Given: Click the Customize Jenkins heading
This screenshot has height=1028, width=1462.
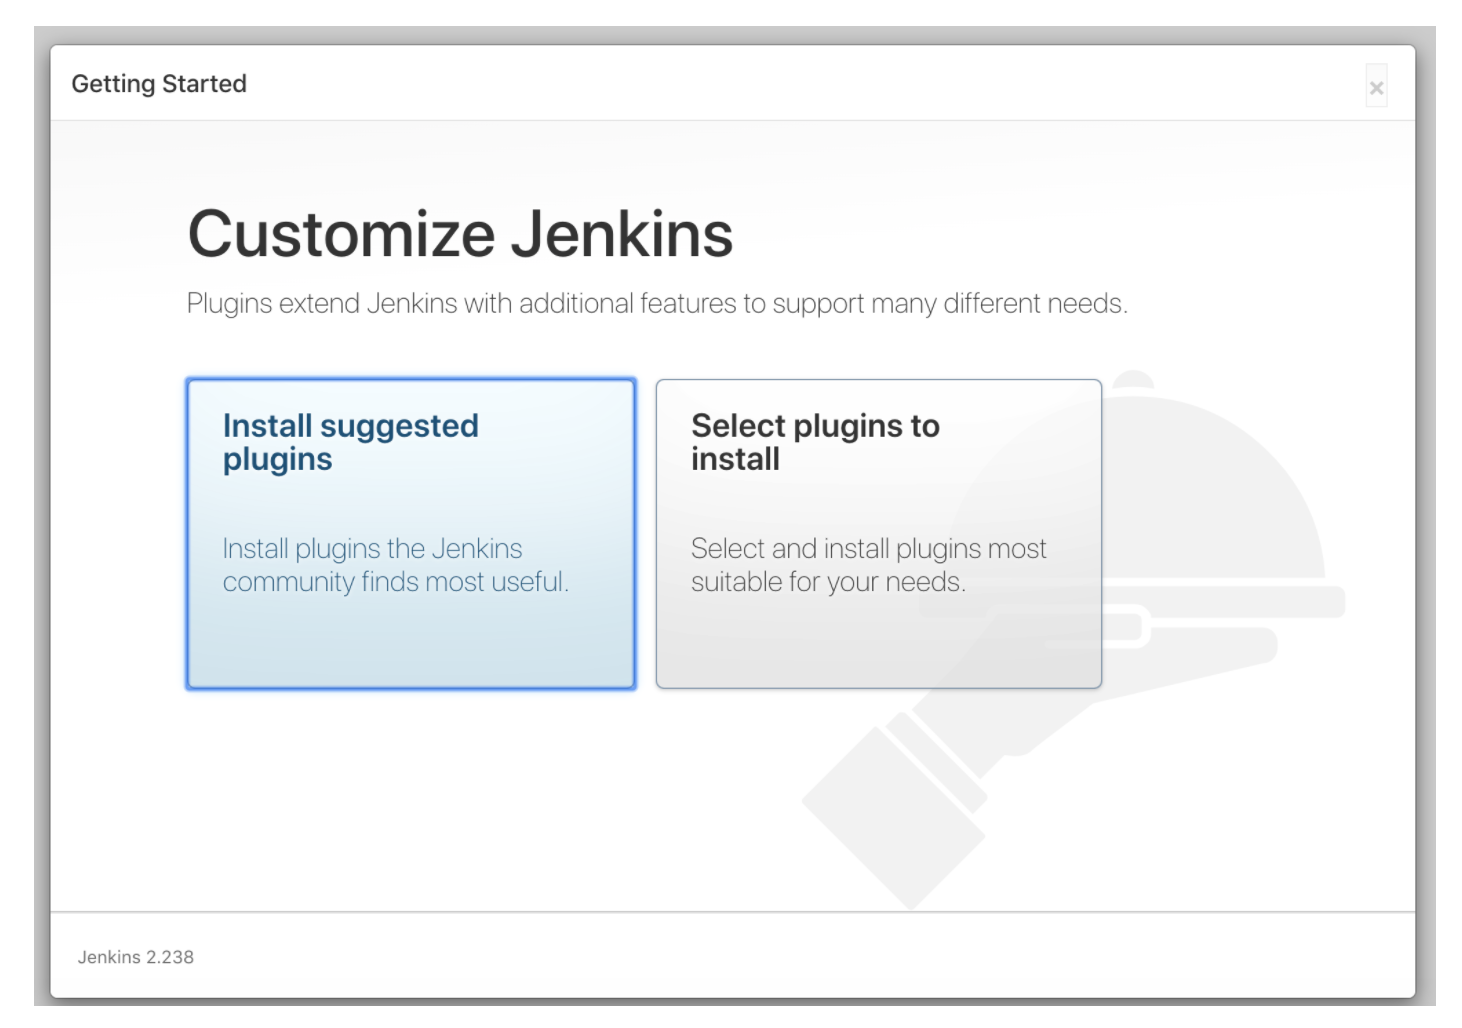Looking at the screenshot, I should coord(460,234).
